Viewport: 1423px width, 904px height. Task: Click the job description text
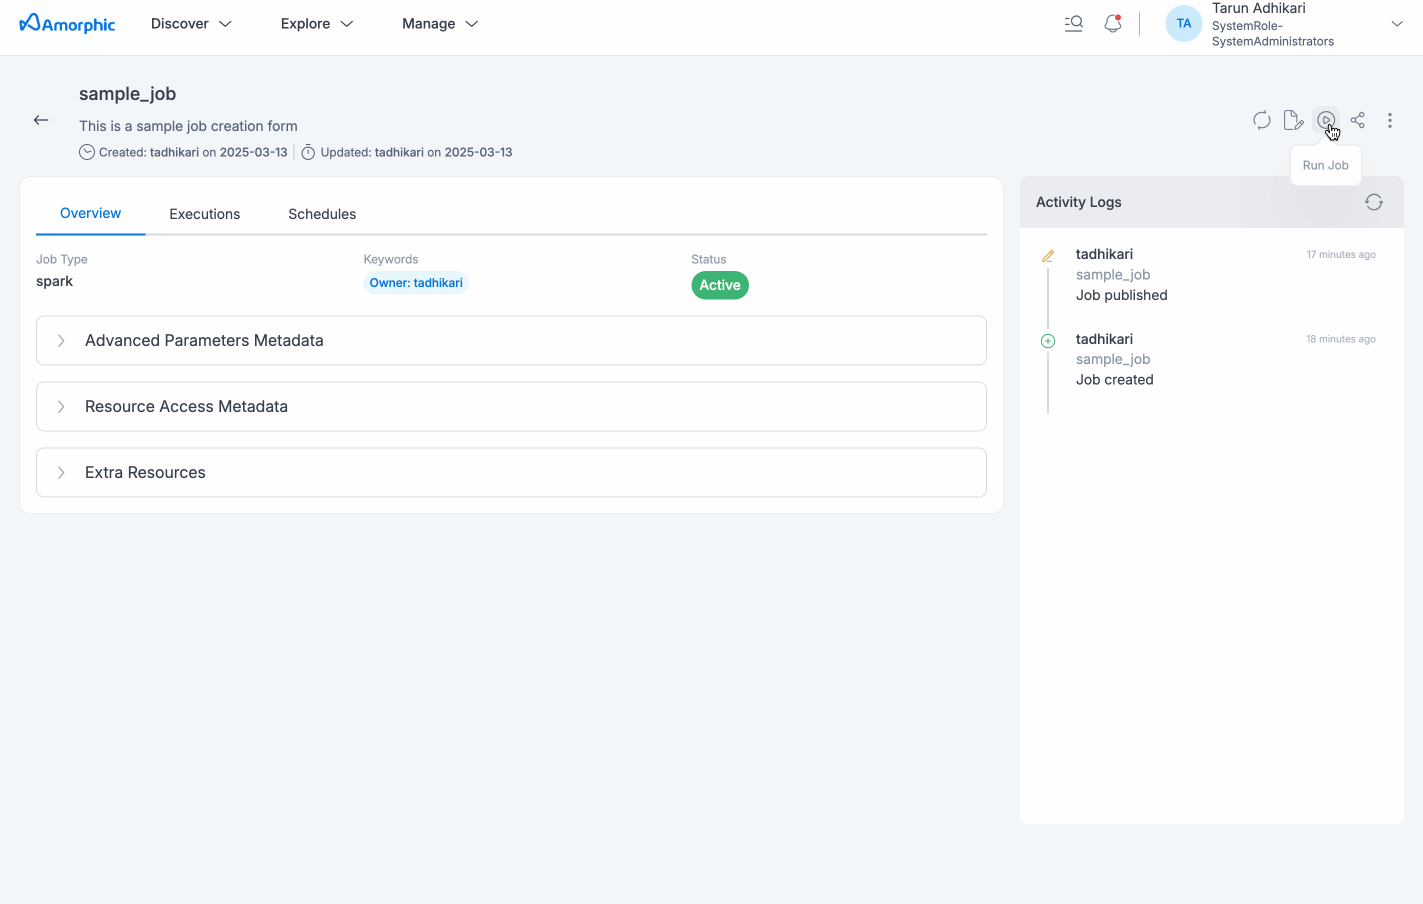click(188, 126)
